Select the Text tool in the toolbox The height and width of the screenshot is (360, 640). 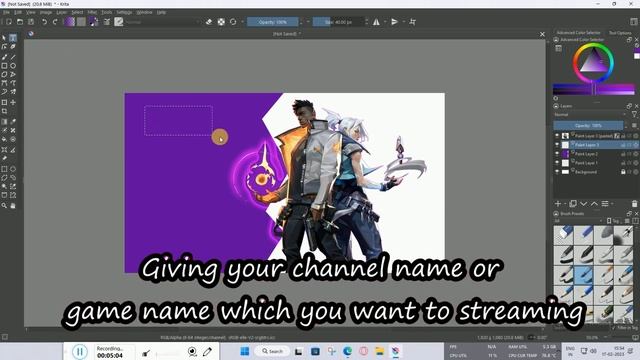point(13,38)
